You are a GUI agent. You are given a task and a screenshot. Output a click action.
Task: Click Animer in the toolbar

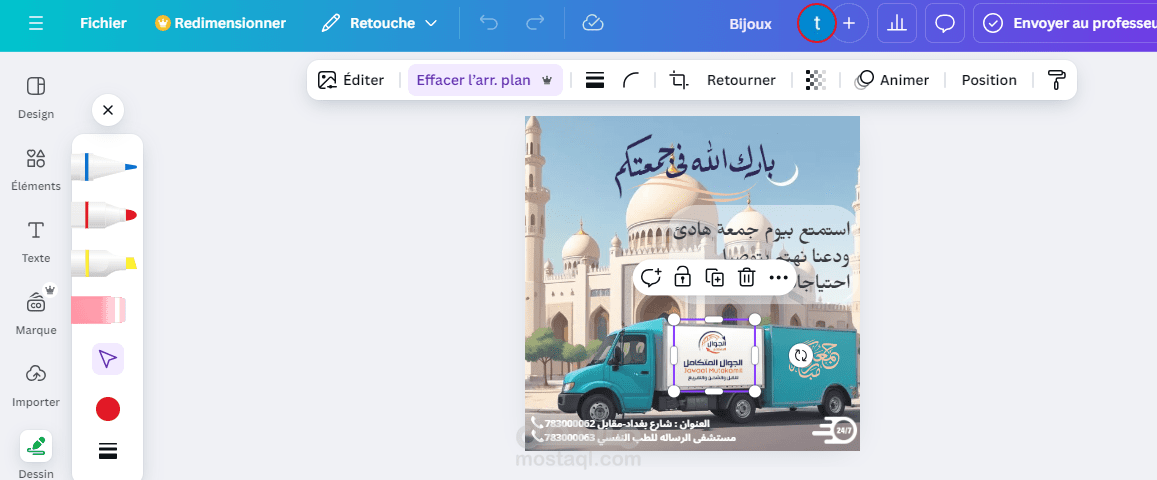tap(891, 80)
